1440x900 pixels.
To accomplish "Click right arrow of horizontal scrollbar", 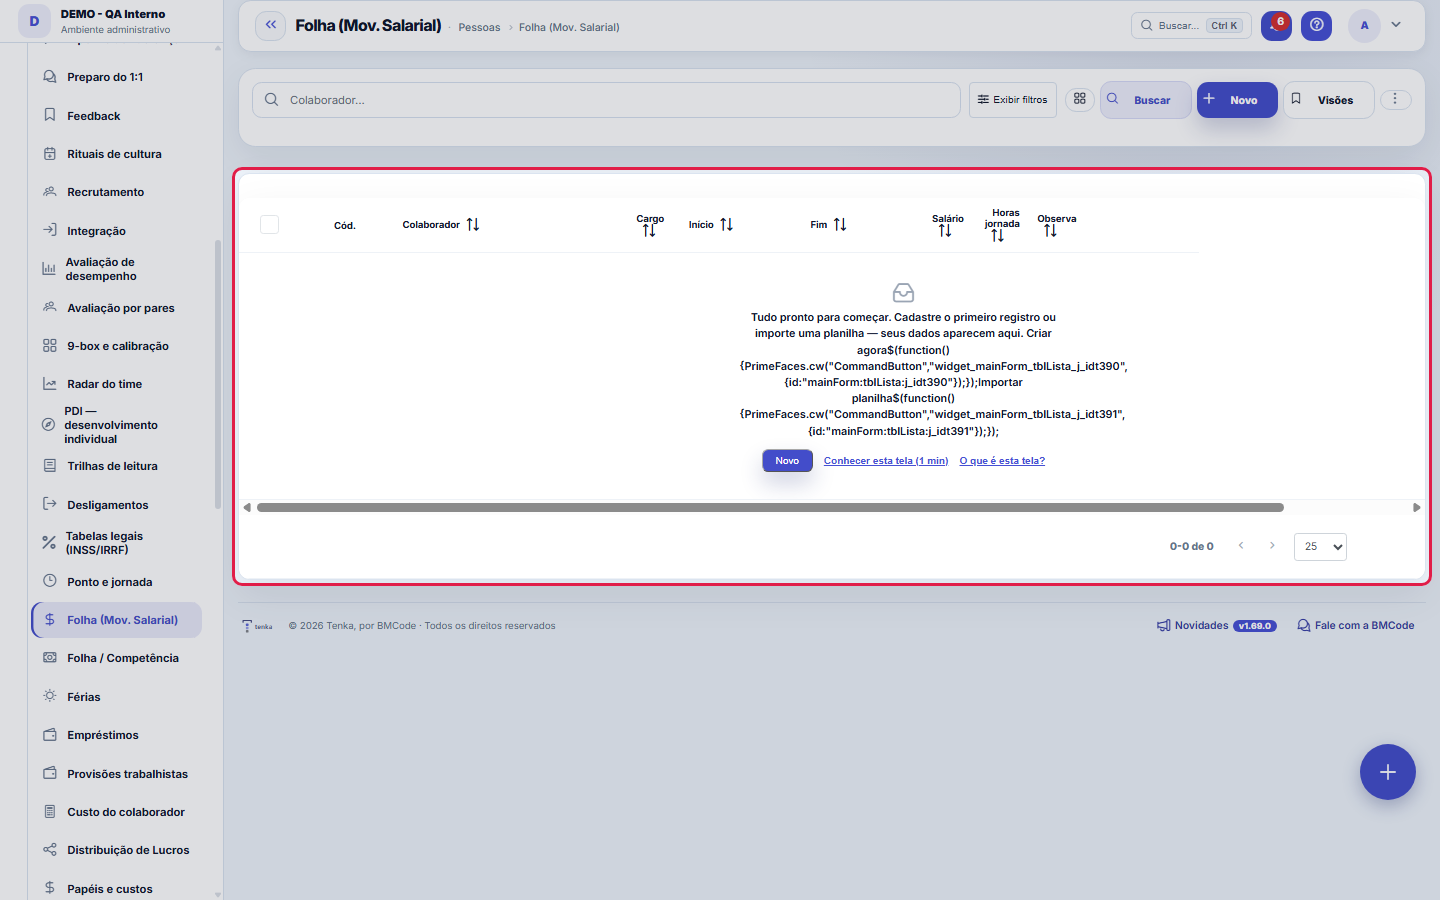I will [1416, 508].
